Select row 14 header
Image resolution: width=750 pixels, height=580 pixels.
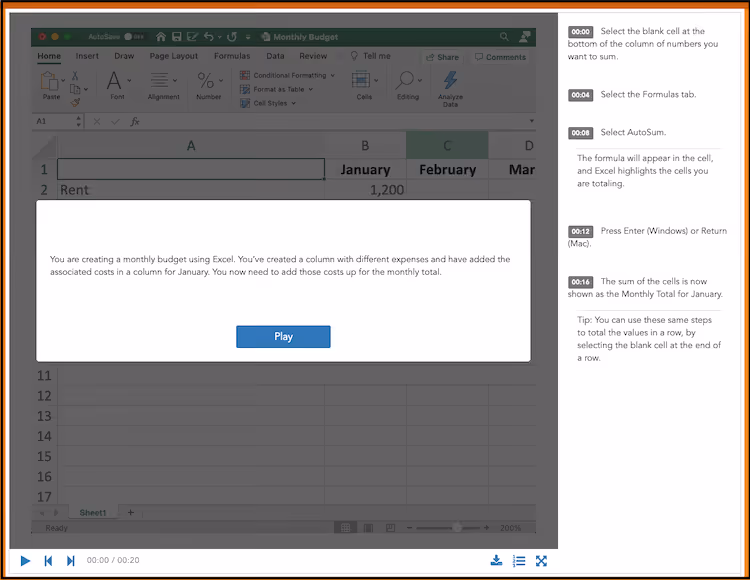pos(44,436)
